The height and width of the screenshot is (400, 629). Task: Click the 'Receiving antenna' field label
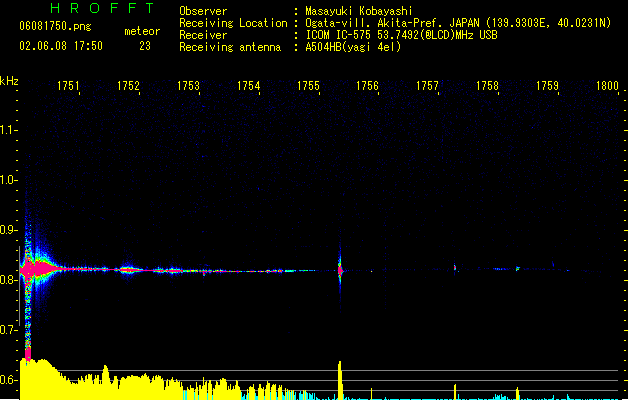point(230,47)
